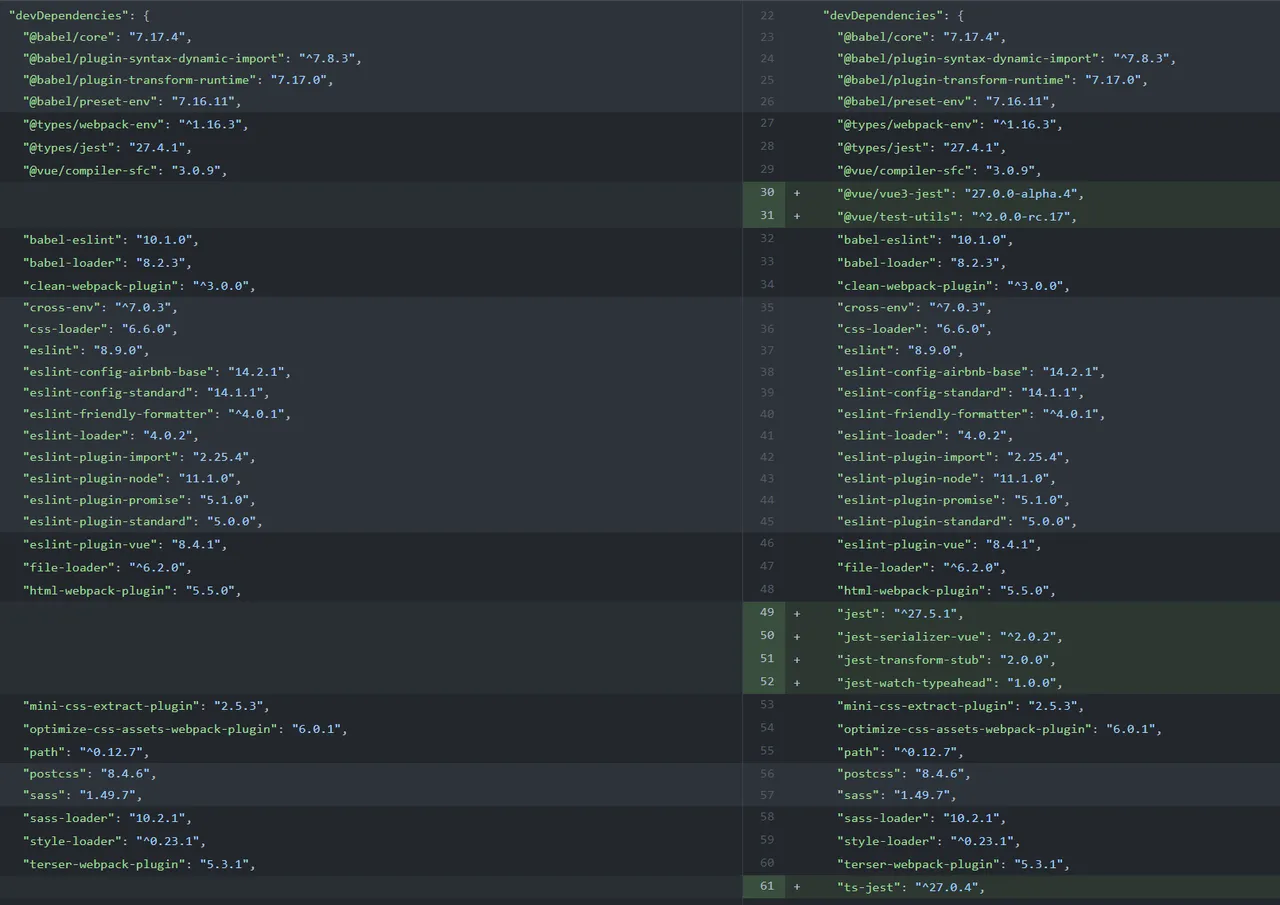Click line number 44 in the gutter
Image resolution: width=1280 pixels, height=905 pixels.
[x=767, y=499]
